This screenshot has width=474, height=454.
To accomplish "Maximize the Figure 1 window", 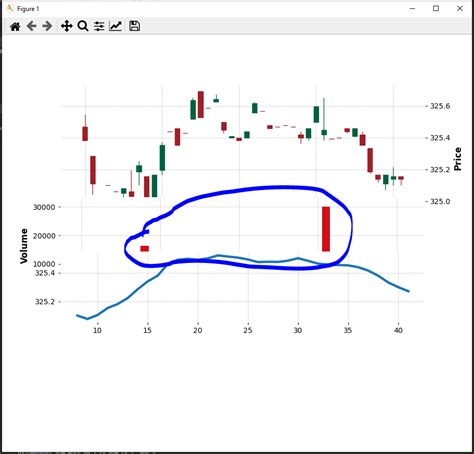I will [436, 8].
